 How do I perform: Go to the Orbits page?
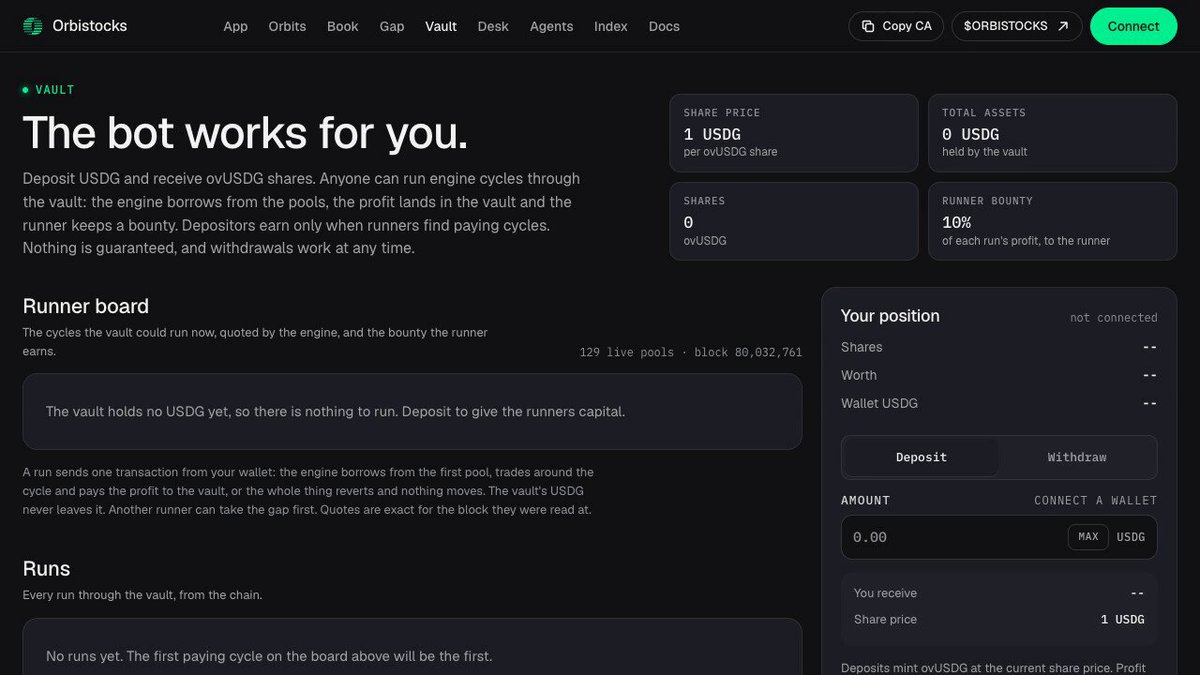pos(288,26)
